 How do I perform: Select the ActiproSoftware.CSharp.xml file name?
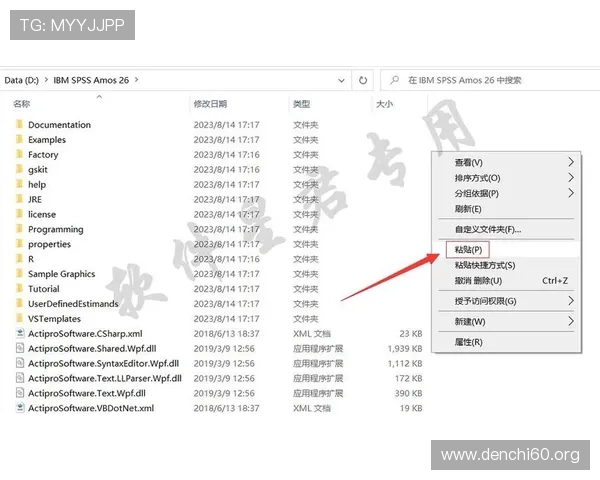pos(85,333)
